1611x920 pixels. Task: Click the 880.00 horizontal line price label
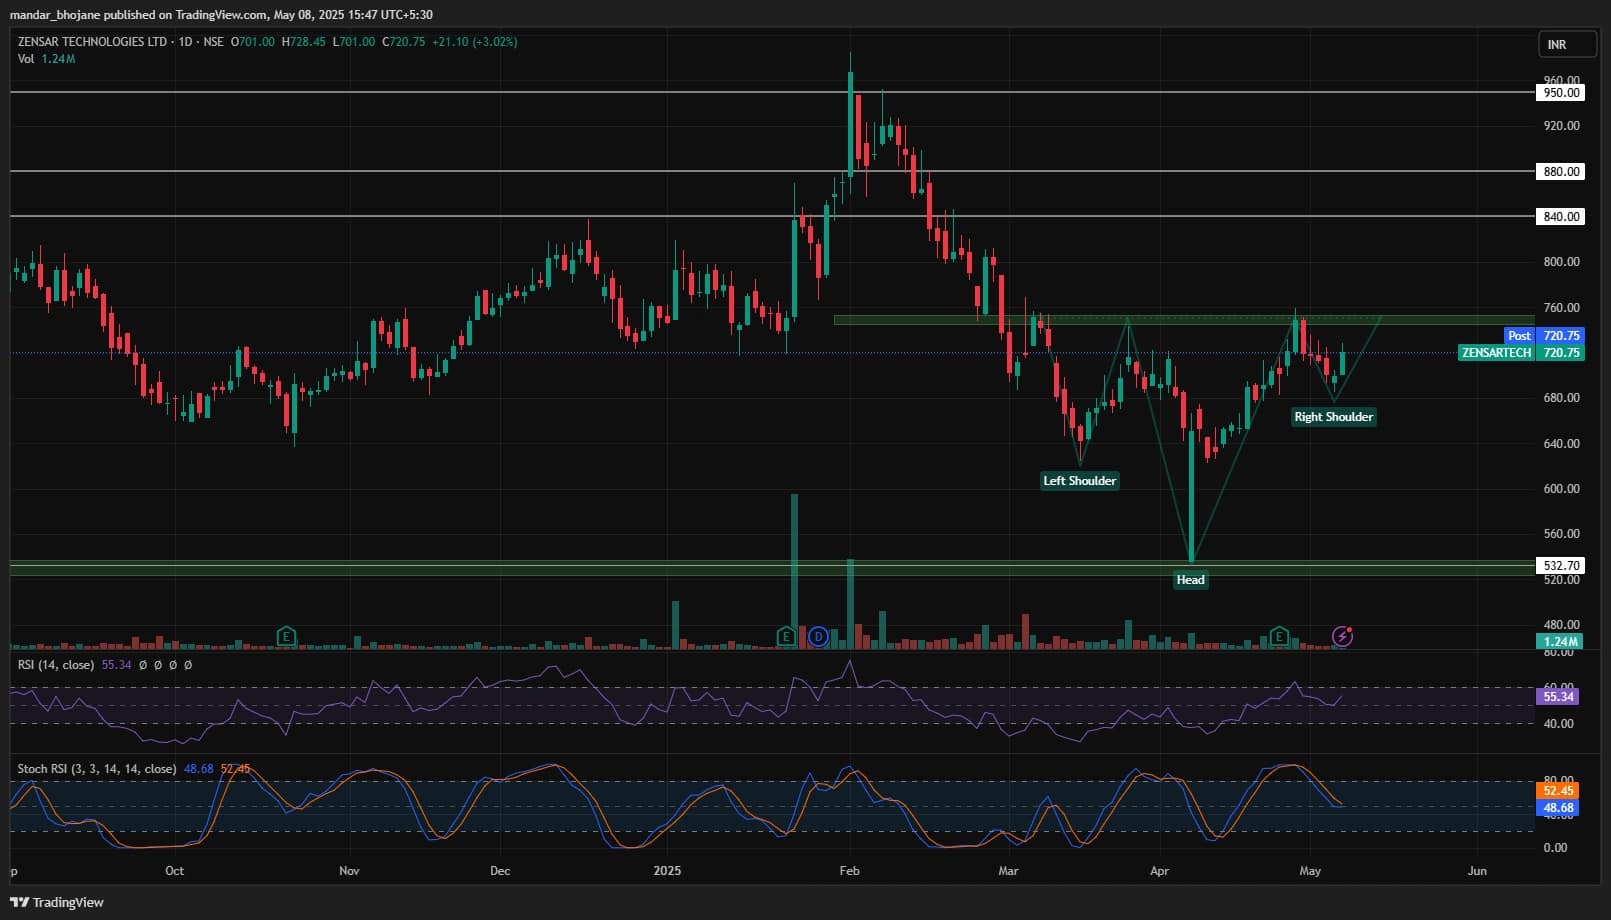coord(1561,172)
